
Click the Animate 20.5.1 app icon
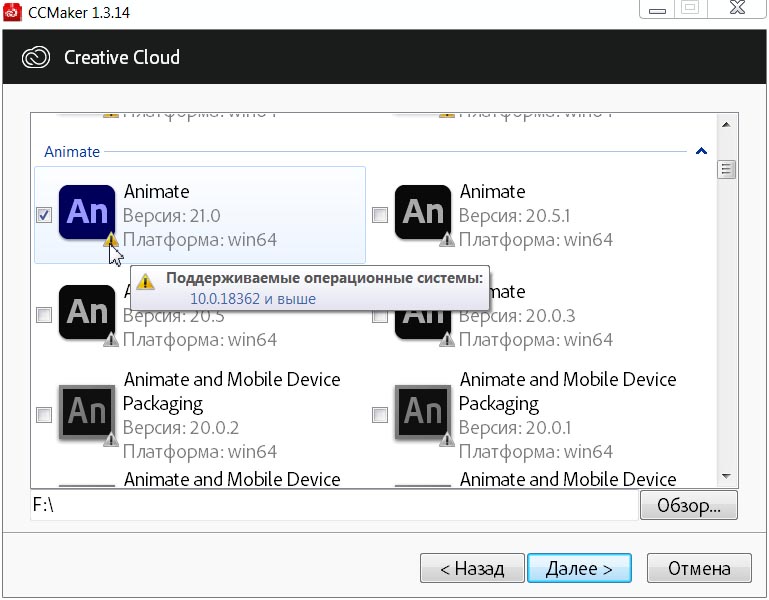pyautogui.click(x=423, y=212)
